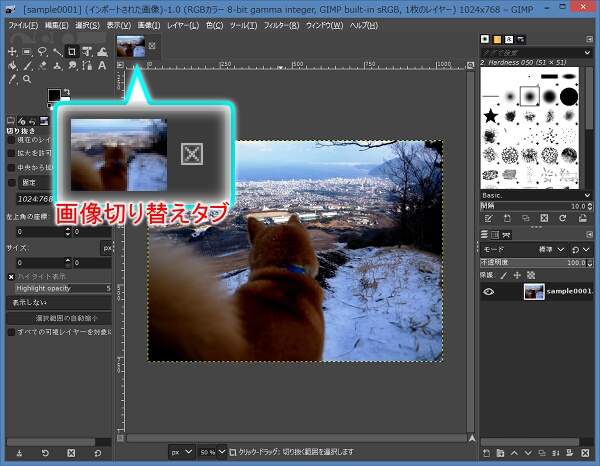Delete the current layer

[585, 453]
